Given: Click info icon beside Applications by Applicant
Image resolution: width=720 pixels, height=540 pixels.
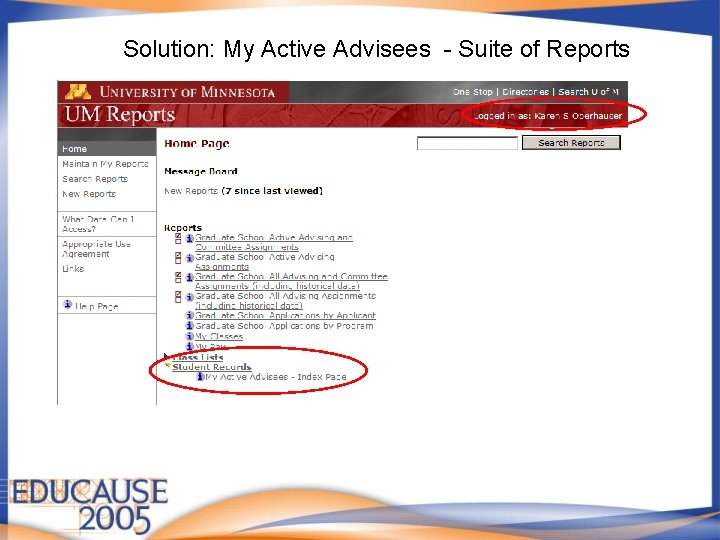Looking at the screenshot, I should point(189,315).
